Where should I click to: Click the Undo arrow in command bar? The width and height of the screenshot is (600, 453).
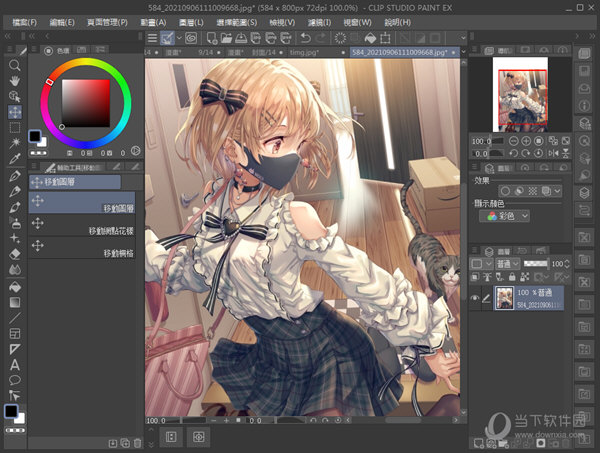[305, 38]
